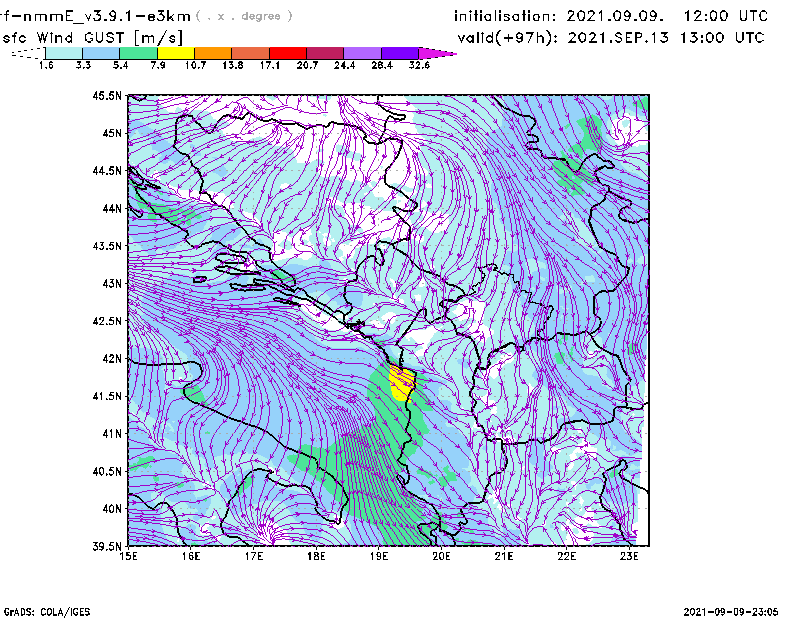The height and width of the screenshot is (618, 800).
Task: Click legend value 17.1
Action: tap(269, 65)
